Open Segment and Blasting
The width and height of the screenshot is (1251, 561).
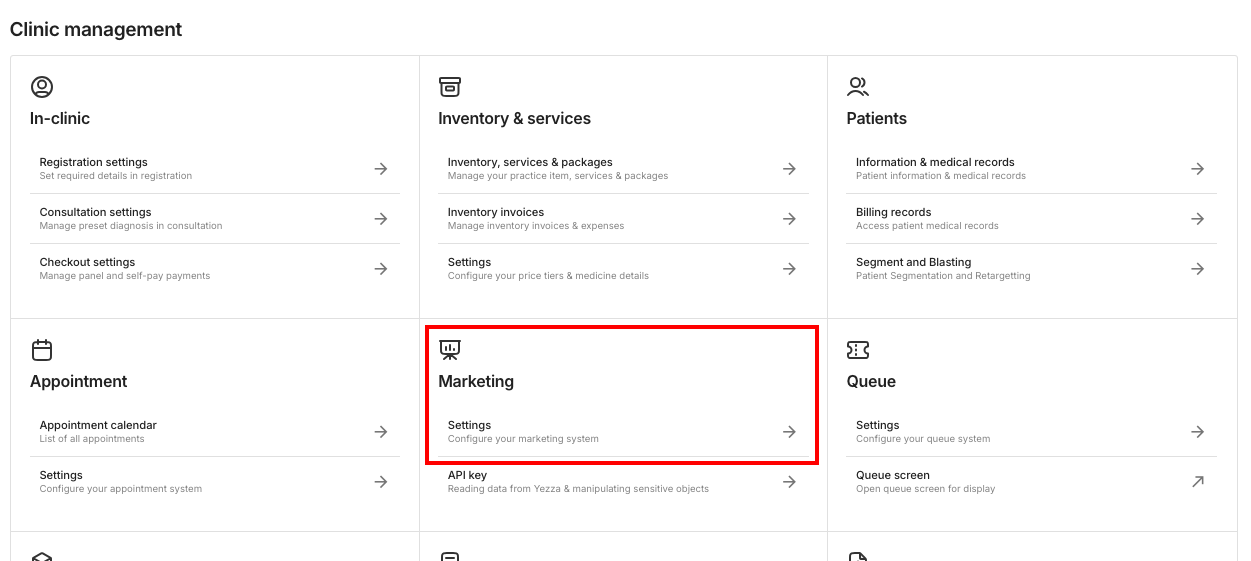coord(1031,269)
